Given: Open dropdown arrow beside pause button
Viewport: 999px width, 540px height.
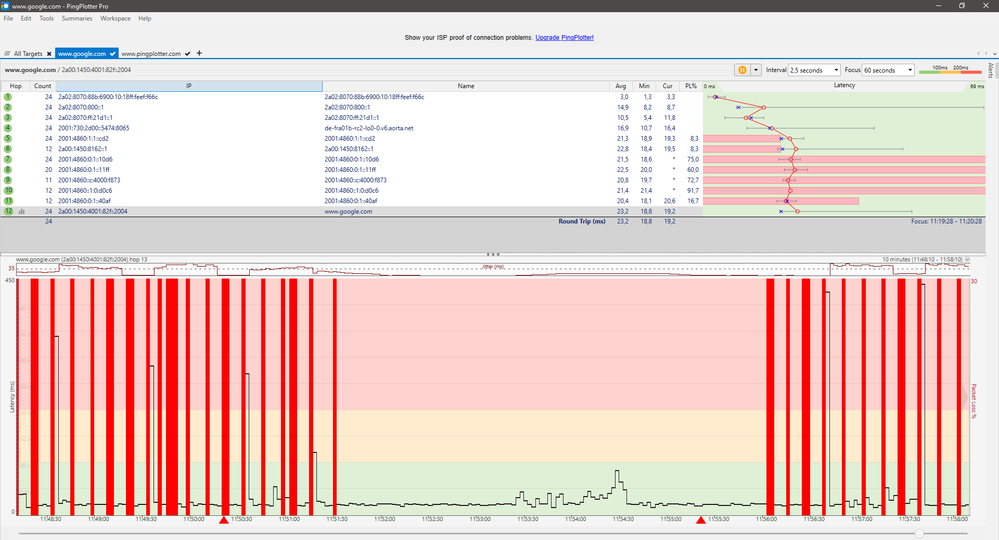Looking at the screenshot, I should pos(756,70).
